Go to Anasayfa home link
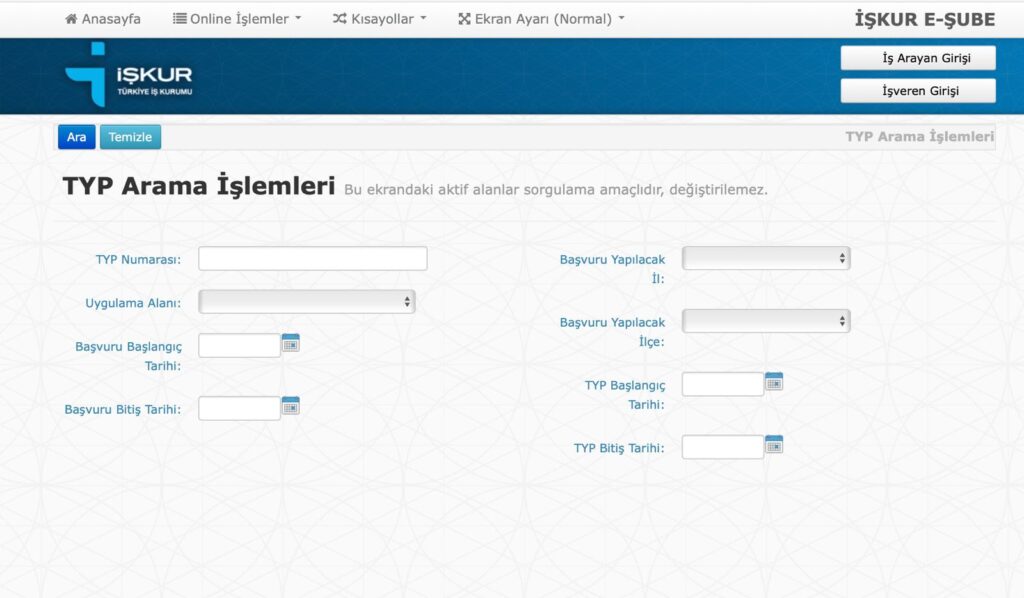This screenshot has width=1024, height=598. (x=103, y=19)
